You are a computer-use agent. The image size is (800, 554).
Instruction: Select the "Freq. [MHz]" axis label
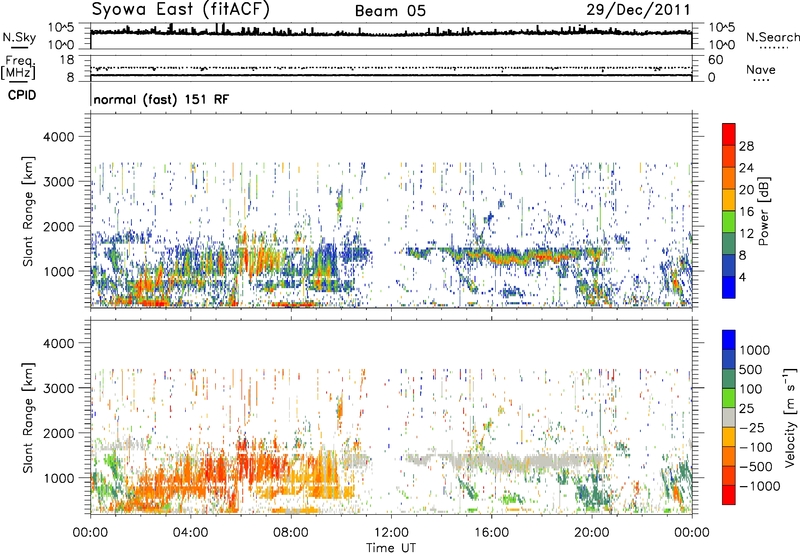coord(18,68)
